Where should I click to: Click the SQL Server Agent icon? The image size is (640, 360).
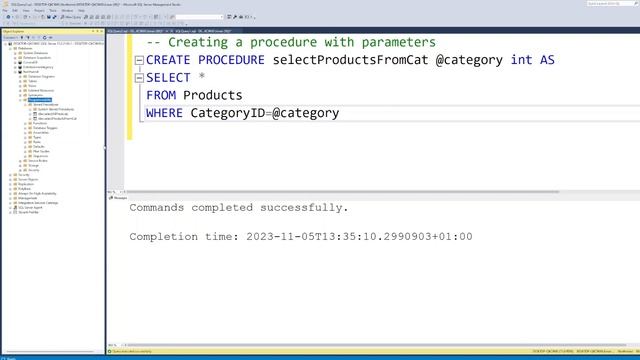15,208
